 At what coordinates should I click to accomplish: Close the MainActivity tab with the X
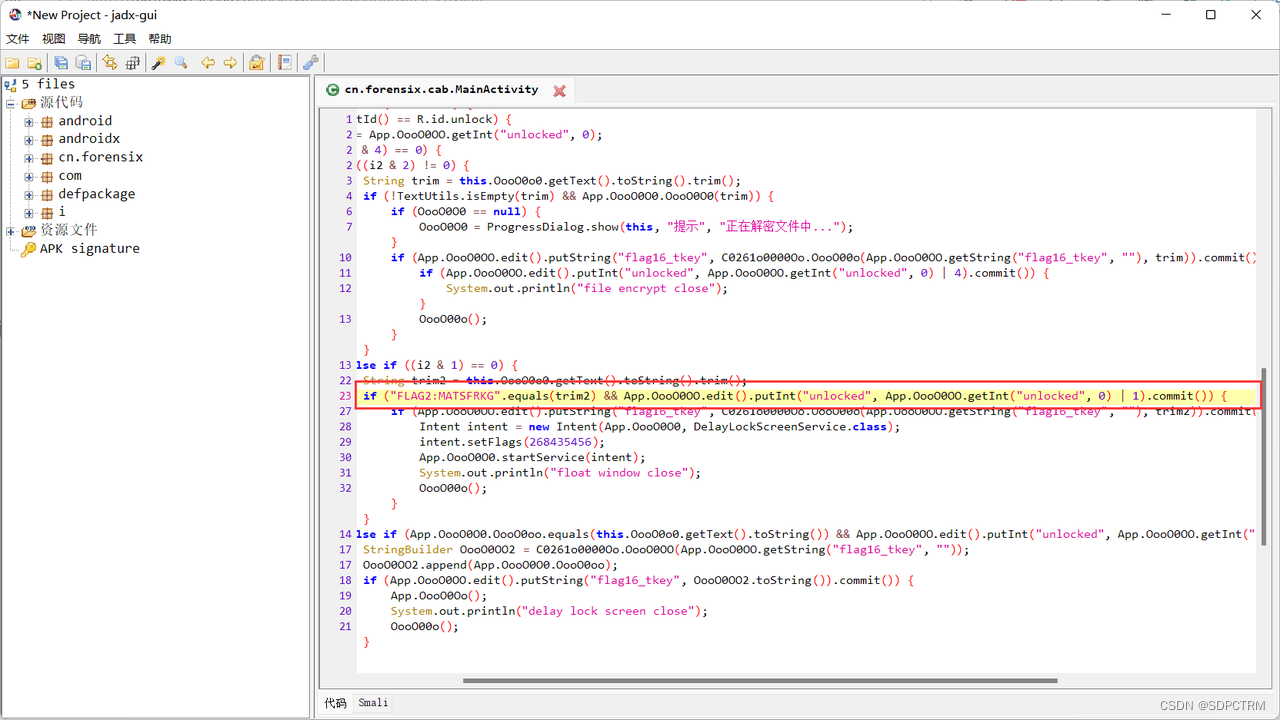click(x=559, y=91)
